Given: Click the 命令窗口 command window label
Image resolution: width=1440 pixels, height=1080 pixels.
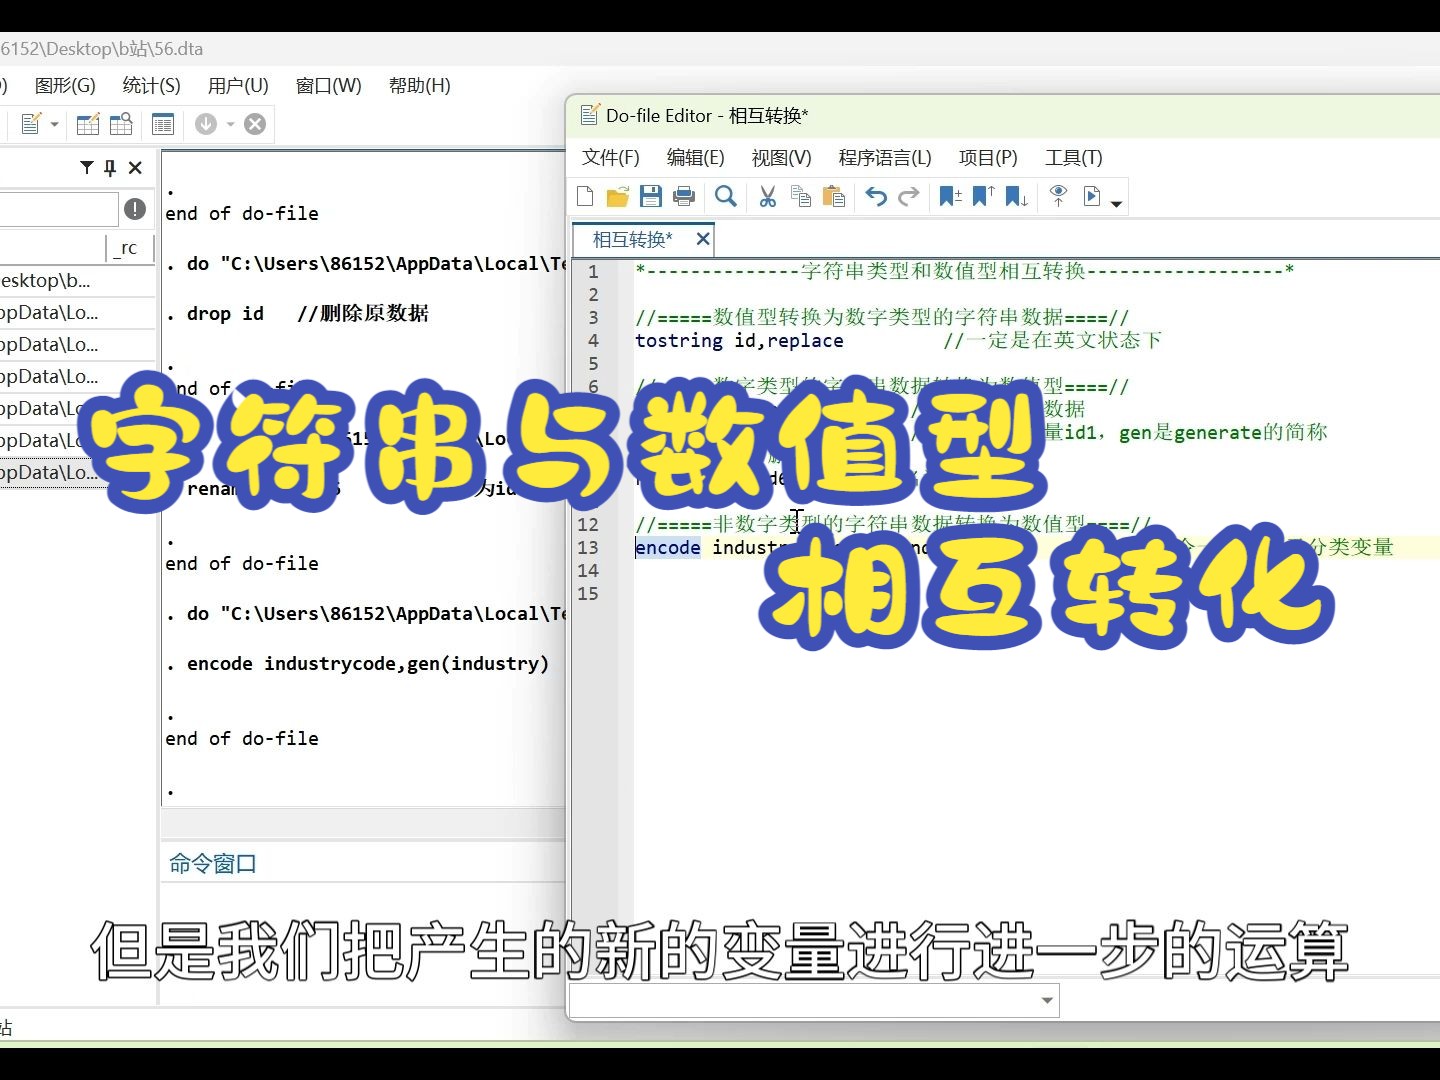Looking at the screenshot, I should pos(213,863).
